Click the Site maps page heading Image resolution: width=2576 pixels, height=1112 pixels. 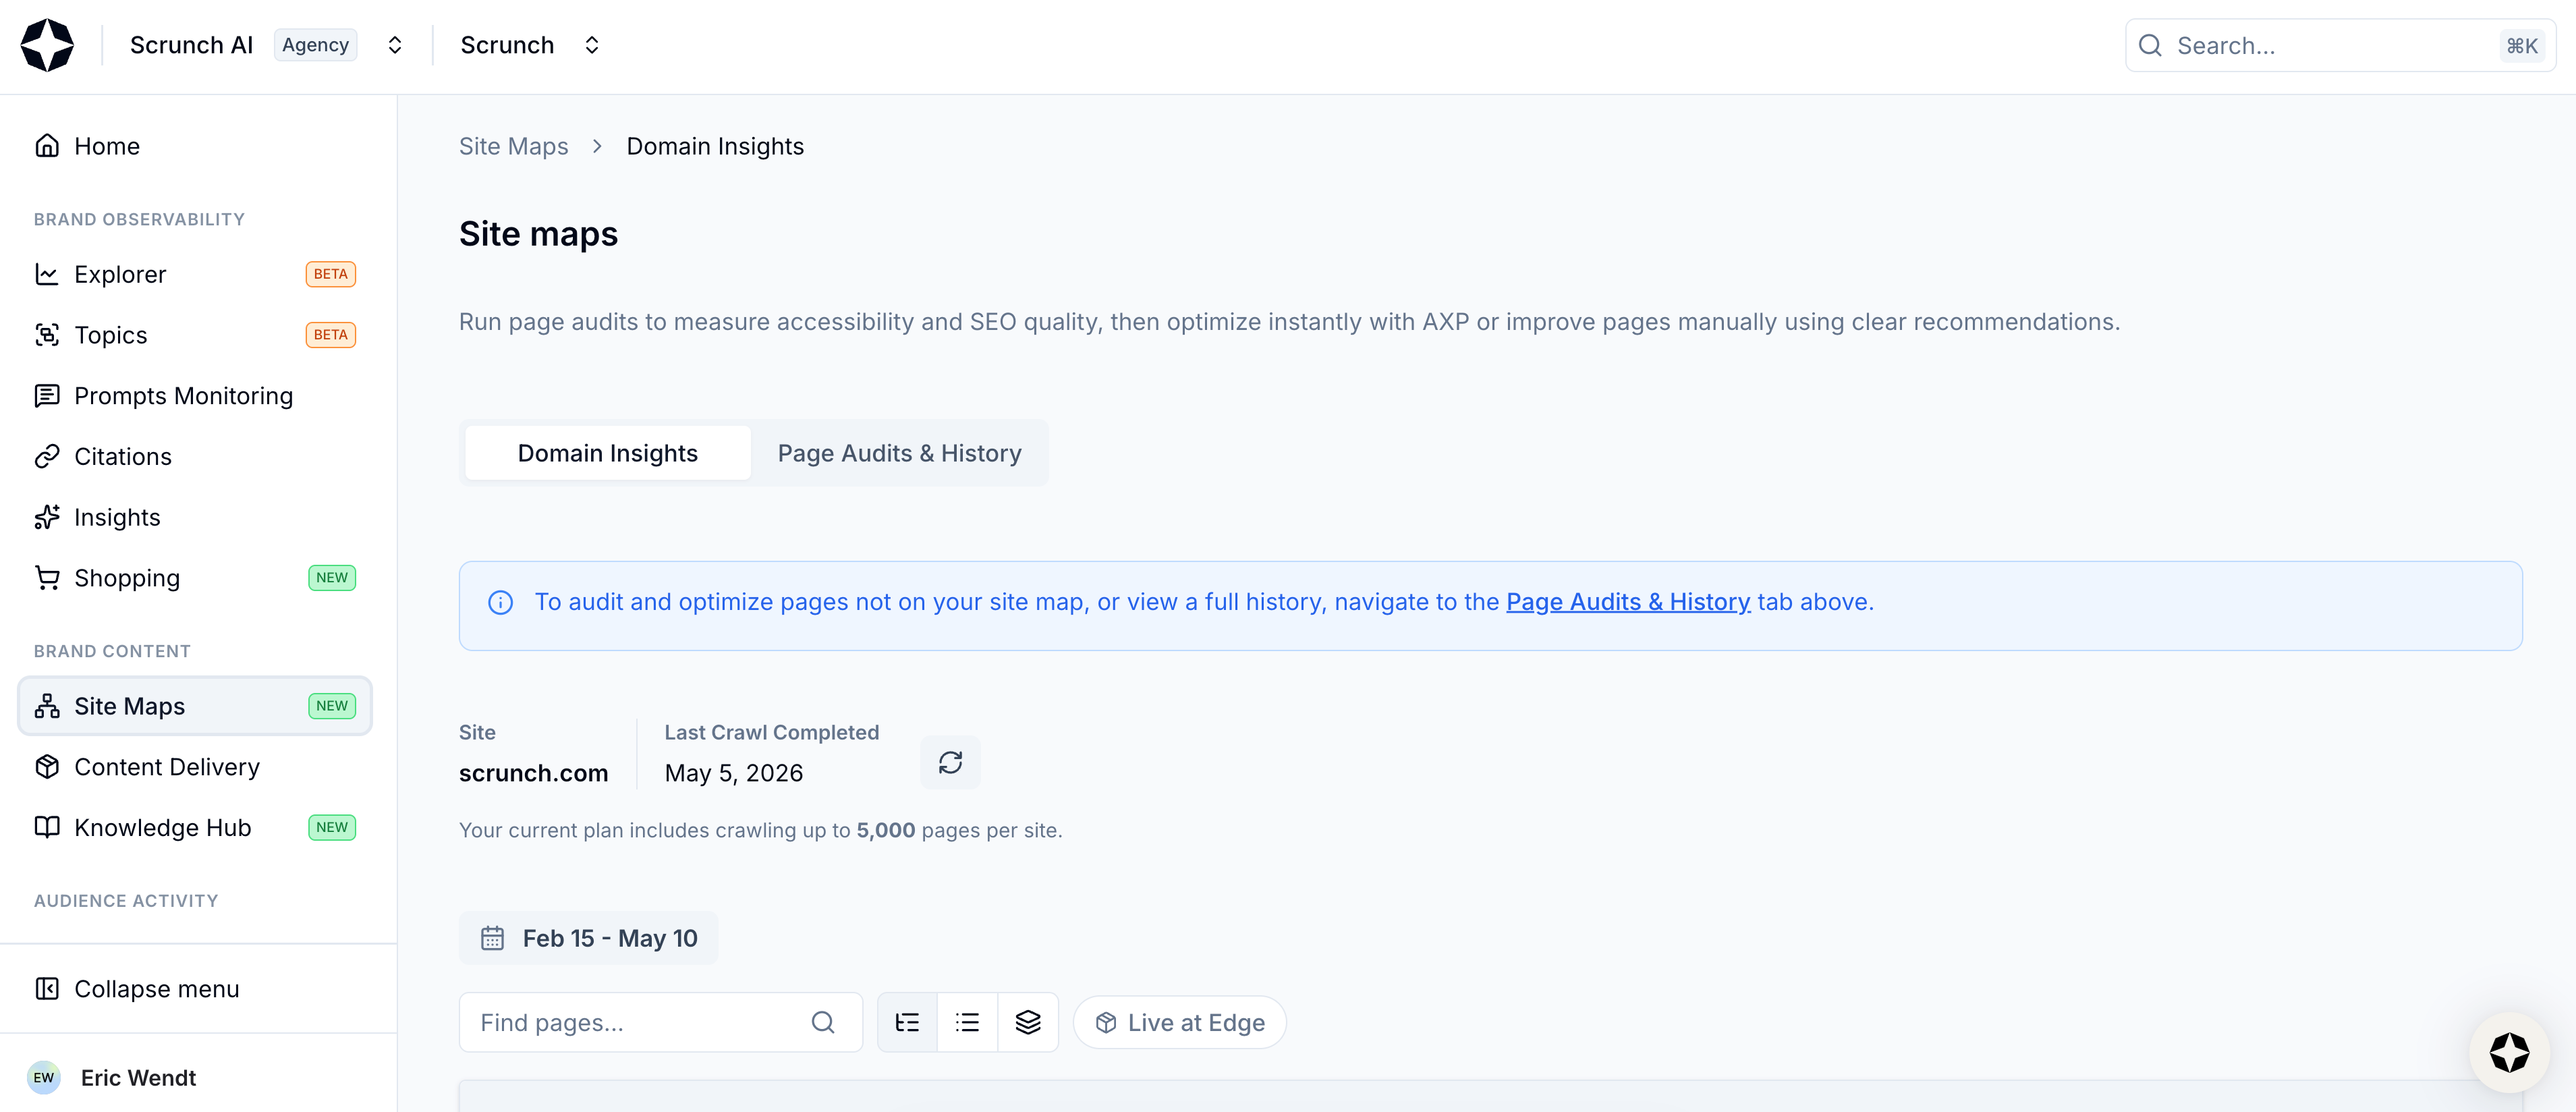coord(538,234)
